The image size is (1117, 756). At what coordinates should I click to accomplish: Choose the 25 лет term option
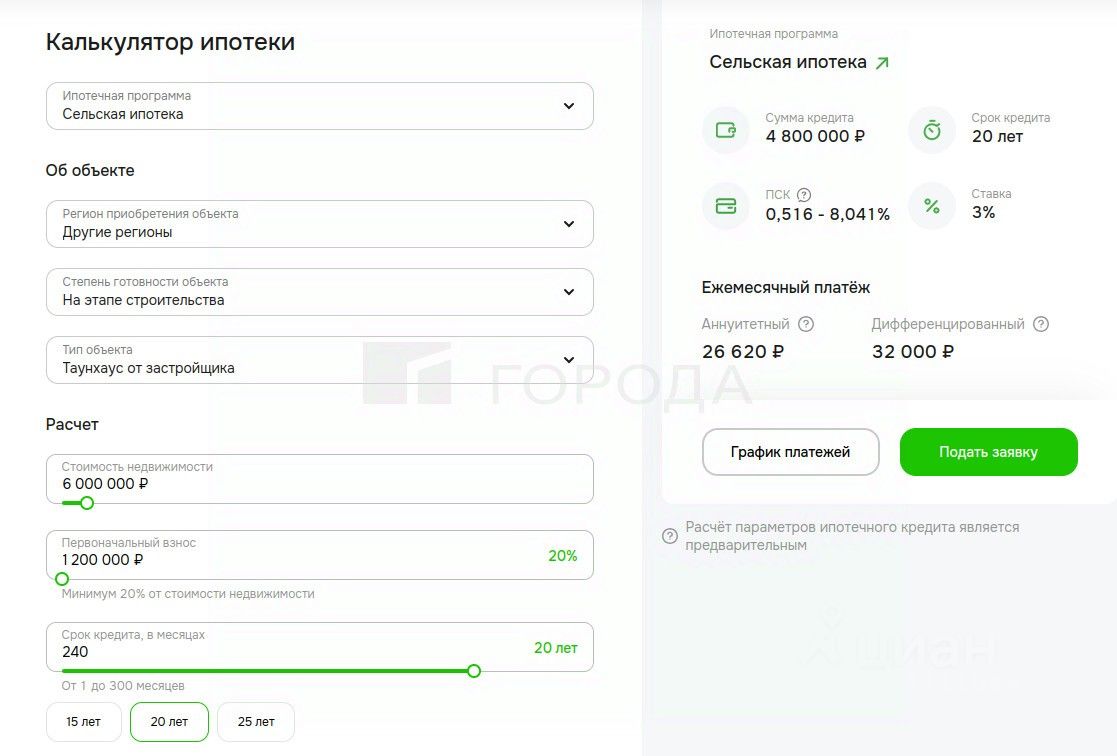pyautogui.click(x=256, y=722)
